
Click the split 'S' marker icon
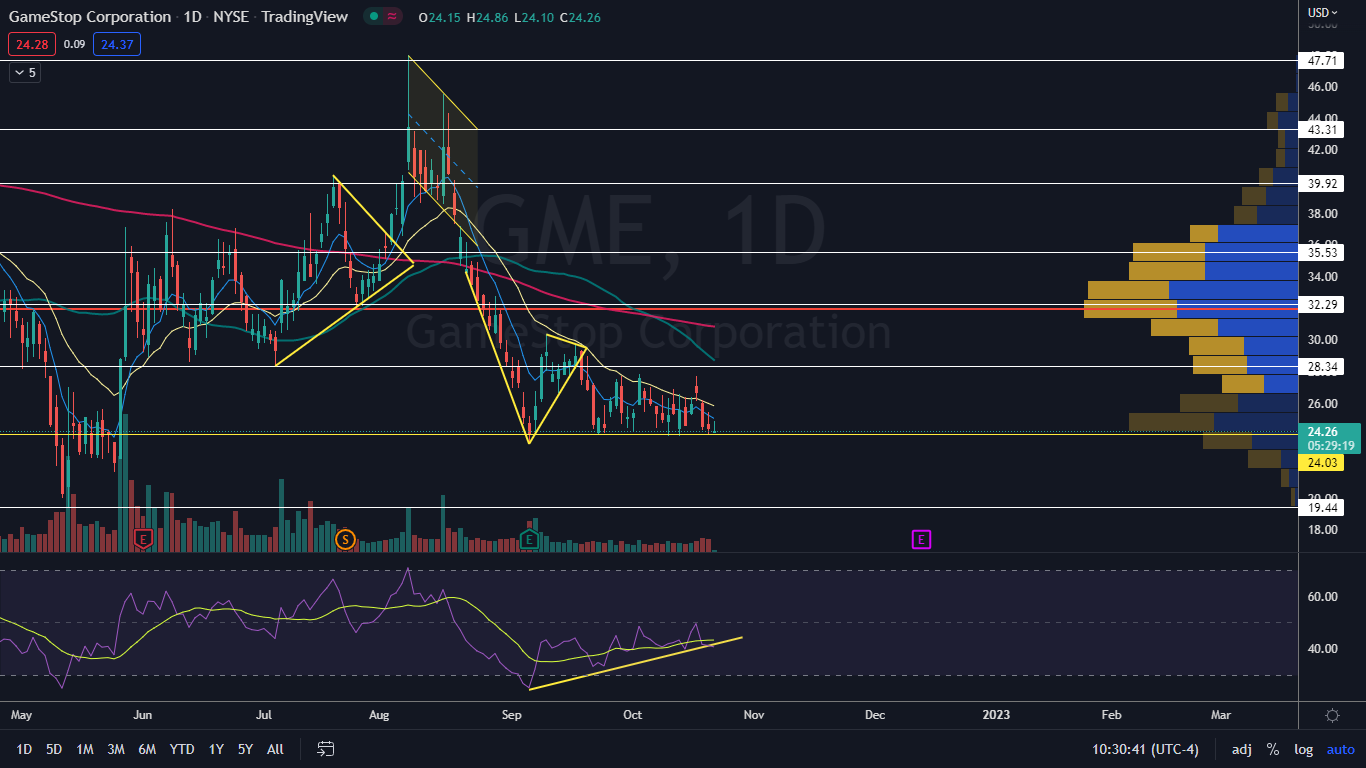coord(345,539)
